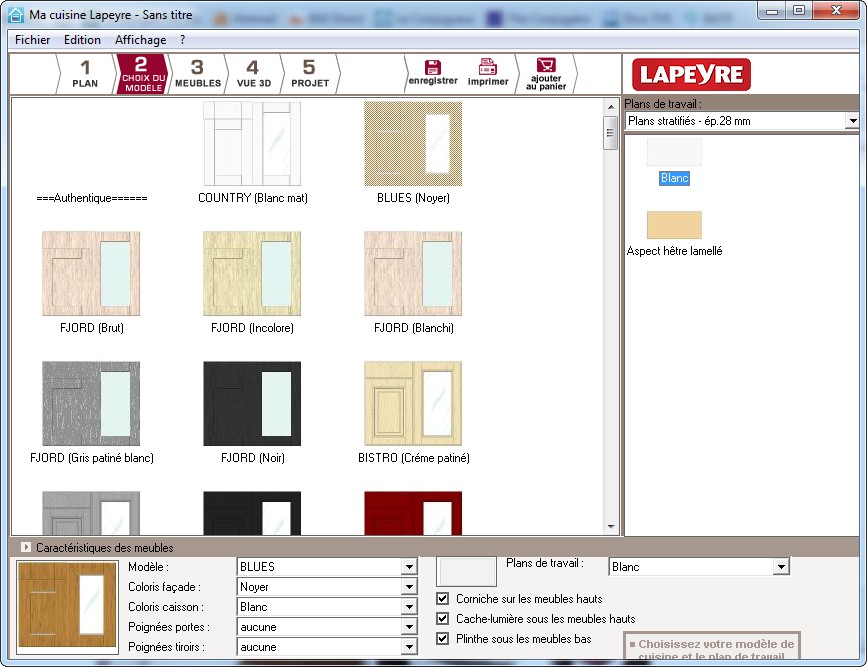Open the Fichier menu
This screenshot has width=867, height=667.
[x=33, y=40]
